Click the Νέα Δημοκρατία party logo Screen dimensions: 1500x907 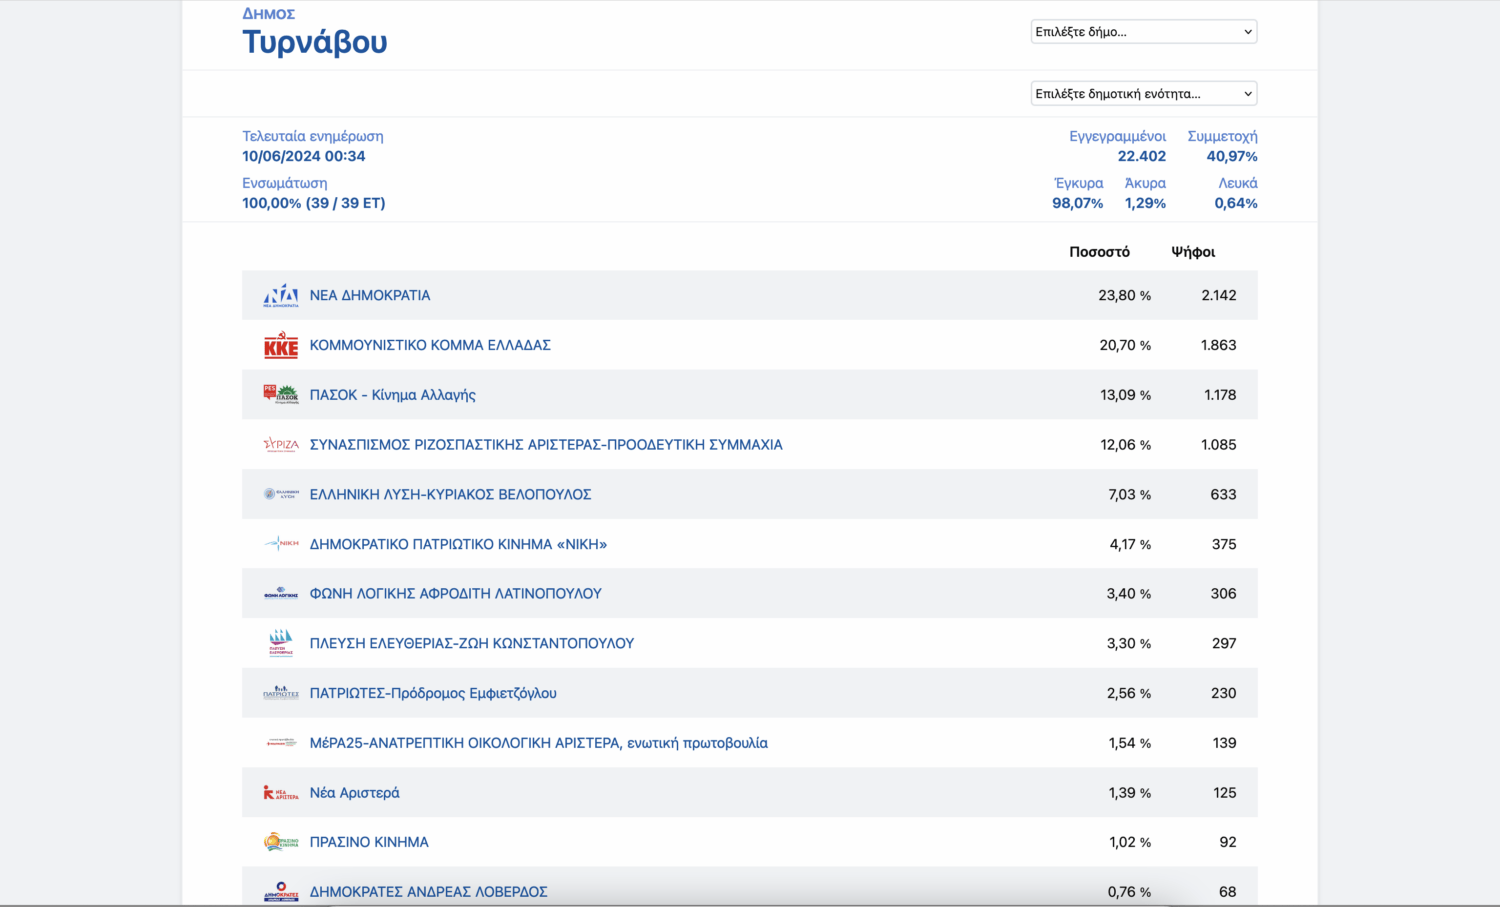point(281,295)
